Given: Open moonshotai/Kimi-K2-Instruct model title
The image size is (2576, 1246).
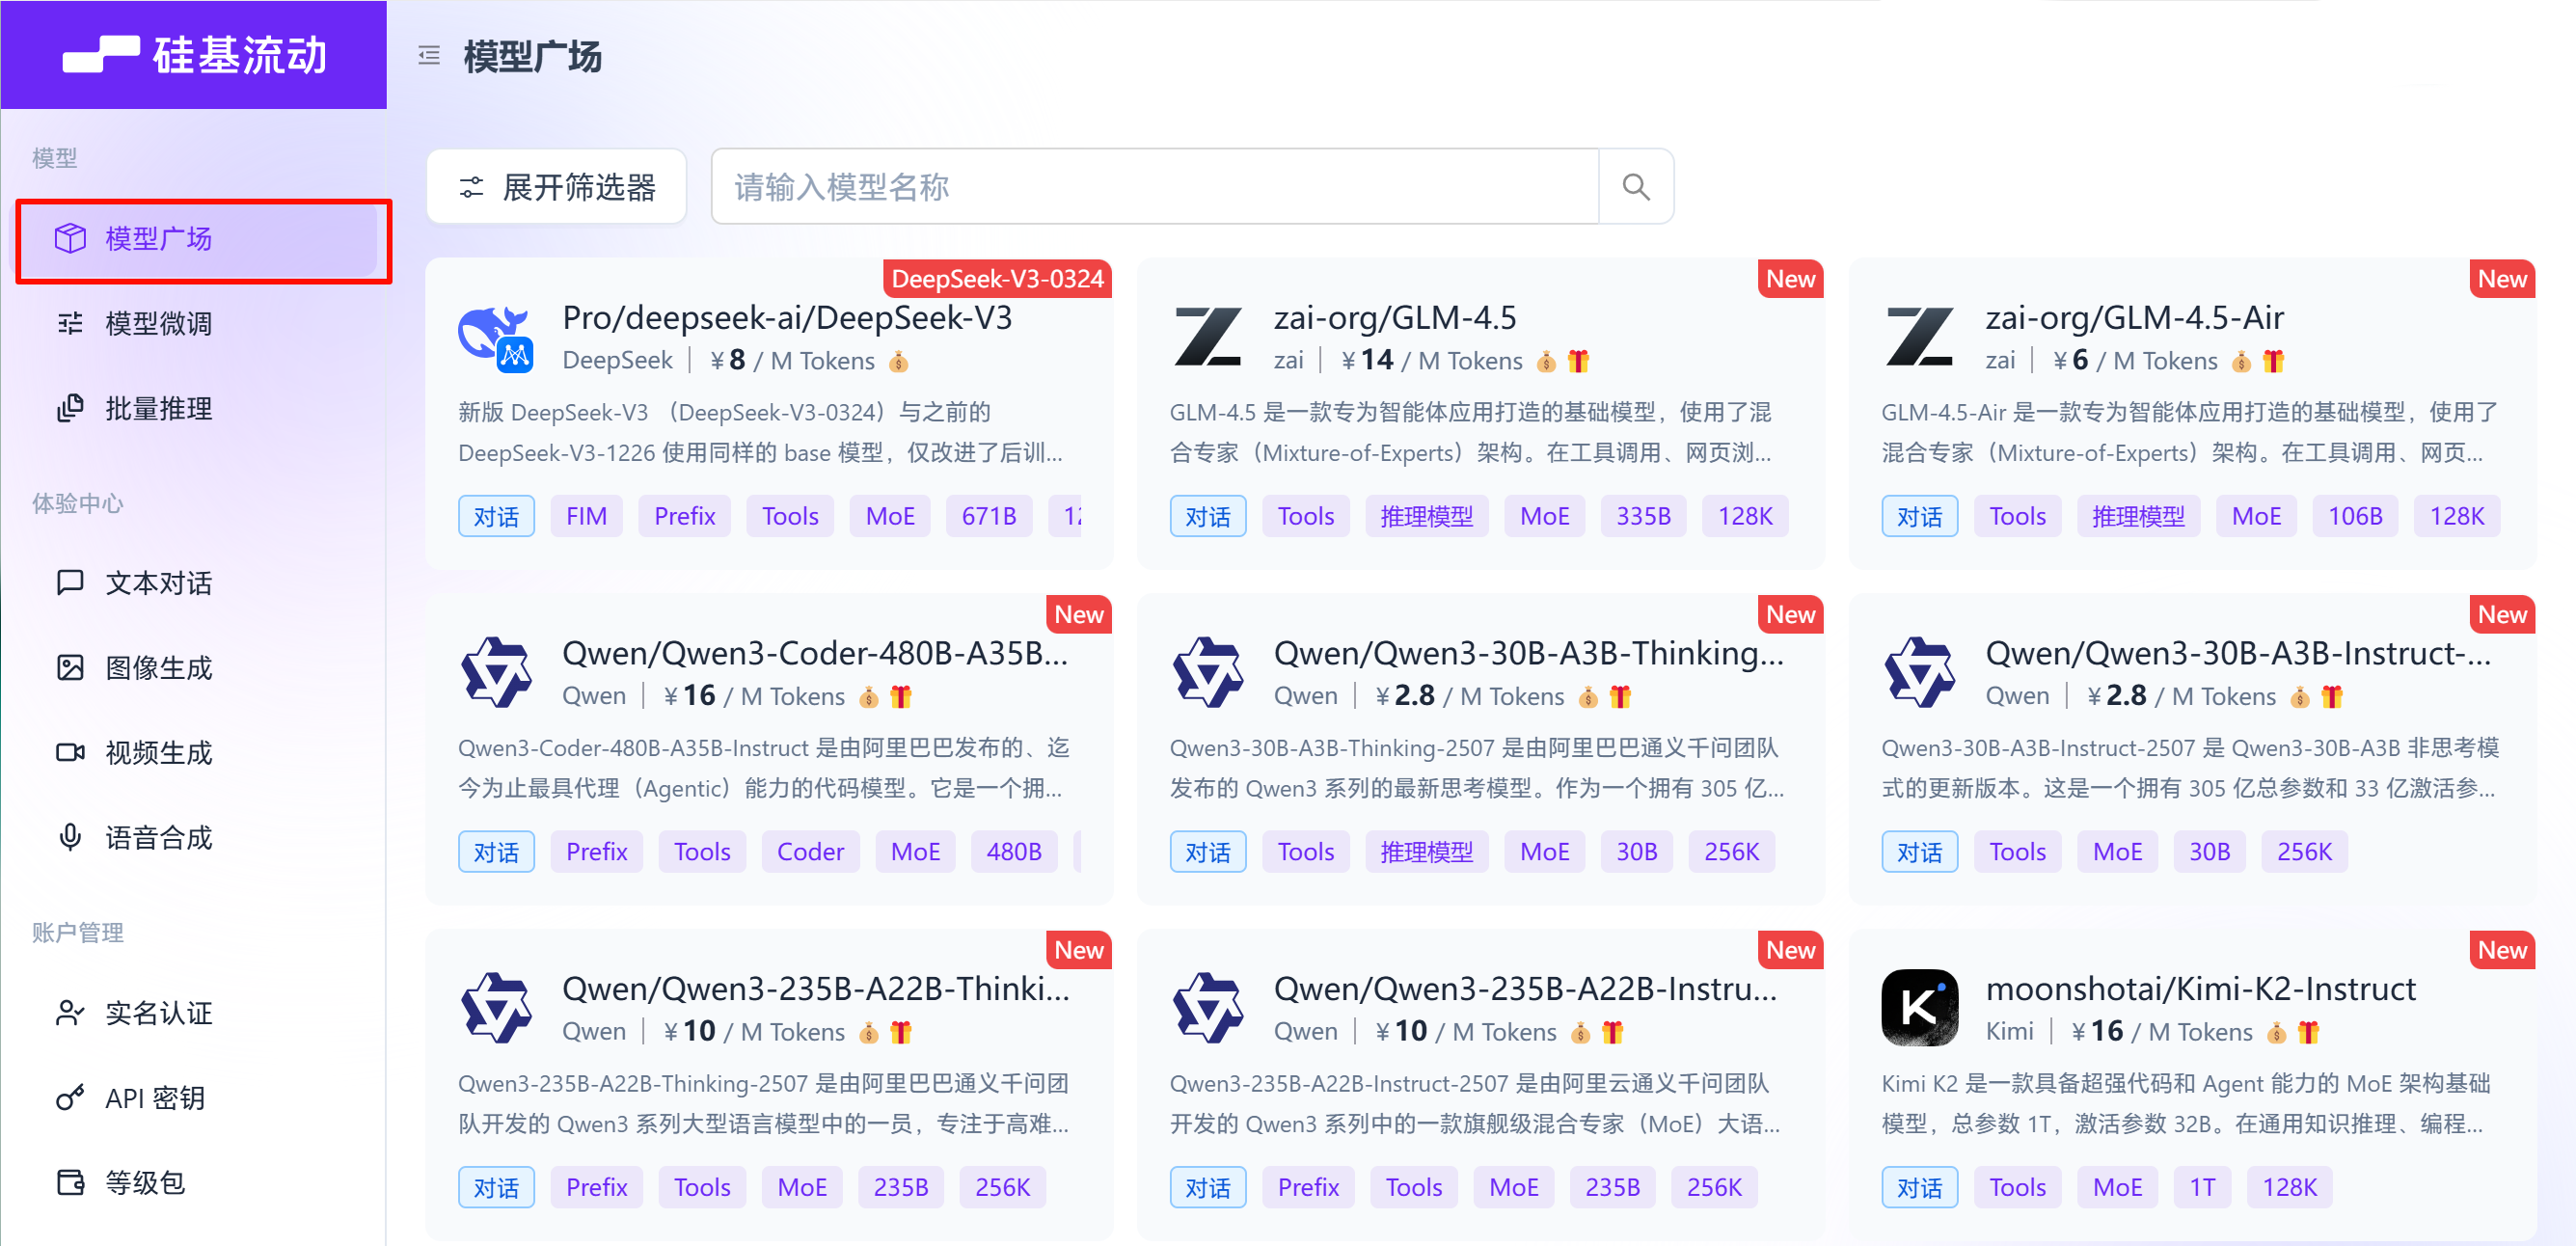Looking at the screenshot, I should click(2200, 989).
